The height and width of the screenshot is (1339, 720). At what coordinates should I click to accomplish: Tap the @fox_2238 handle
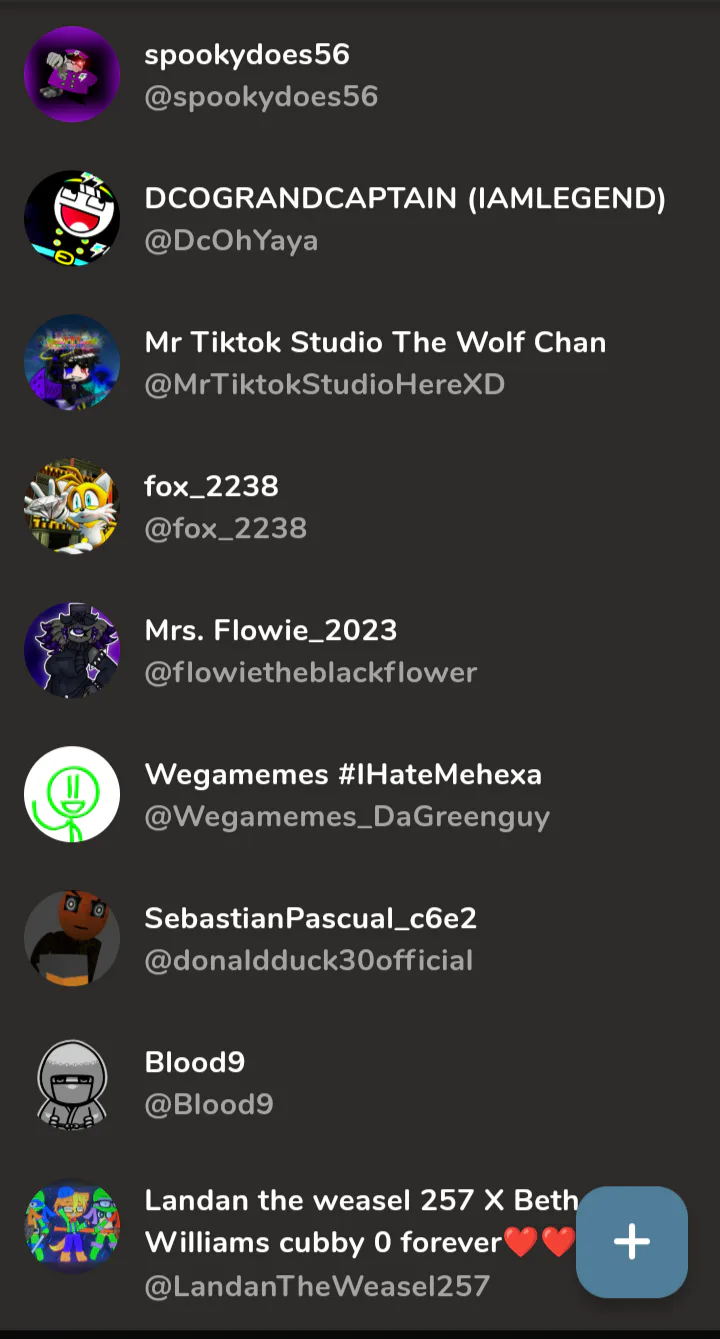pyautogui.click(x=225, y=529)
